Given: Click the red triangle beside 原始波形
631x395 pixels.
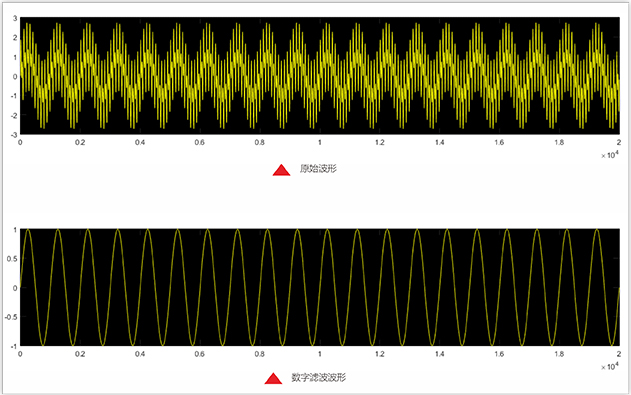Looking at the screenshot, I should pos(281,170).
